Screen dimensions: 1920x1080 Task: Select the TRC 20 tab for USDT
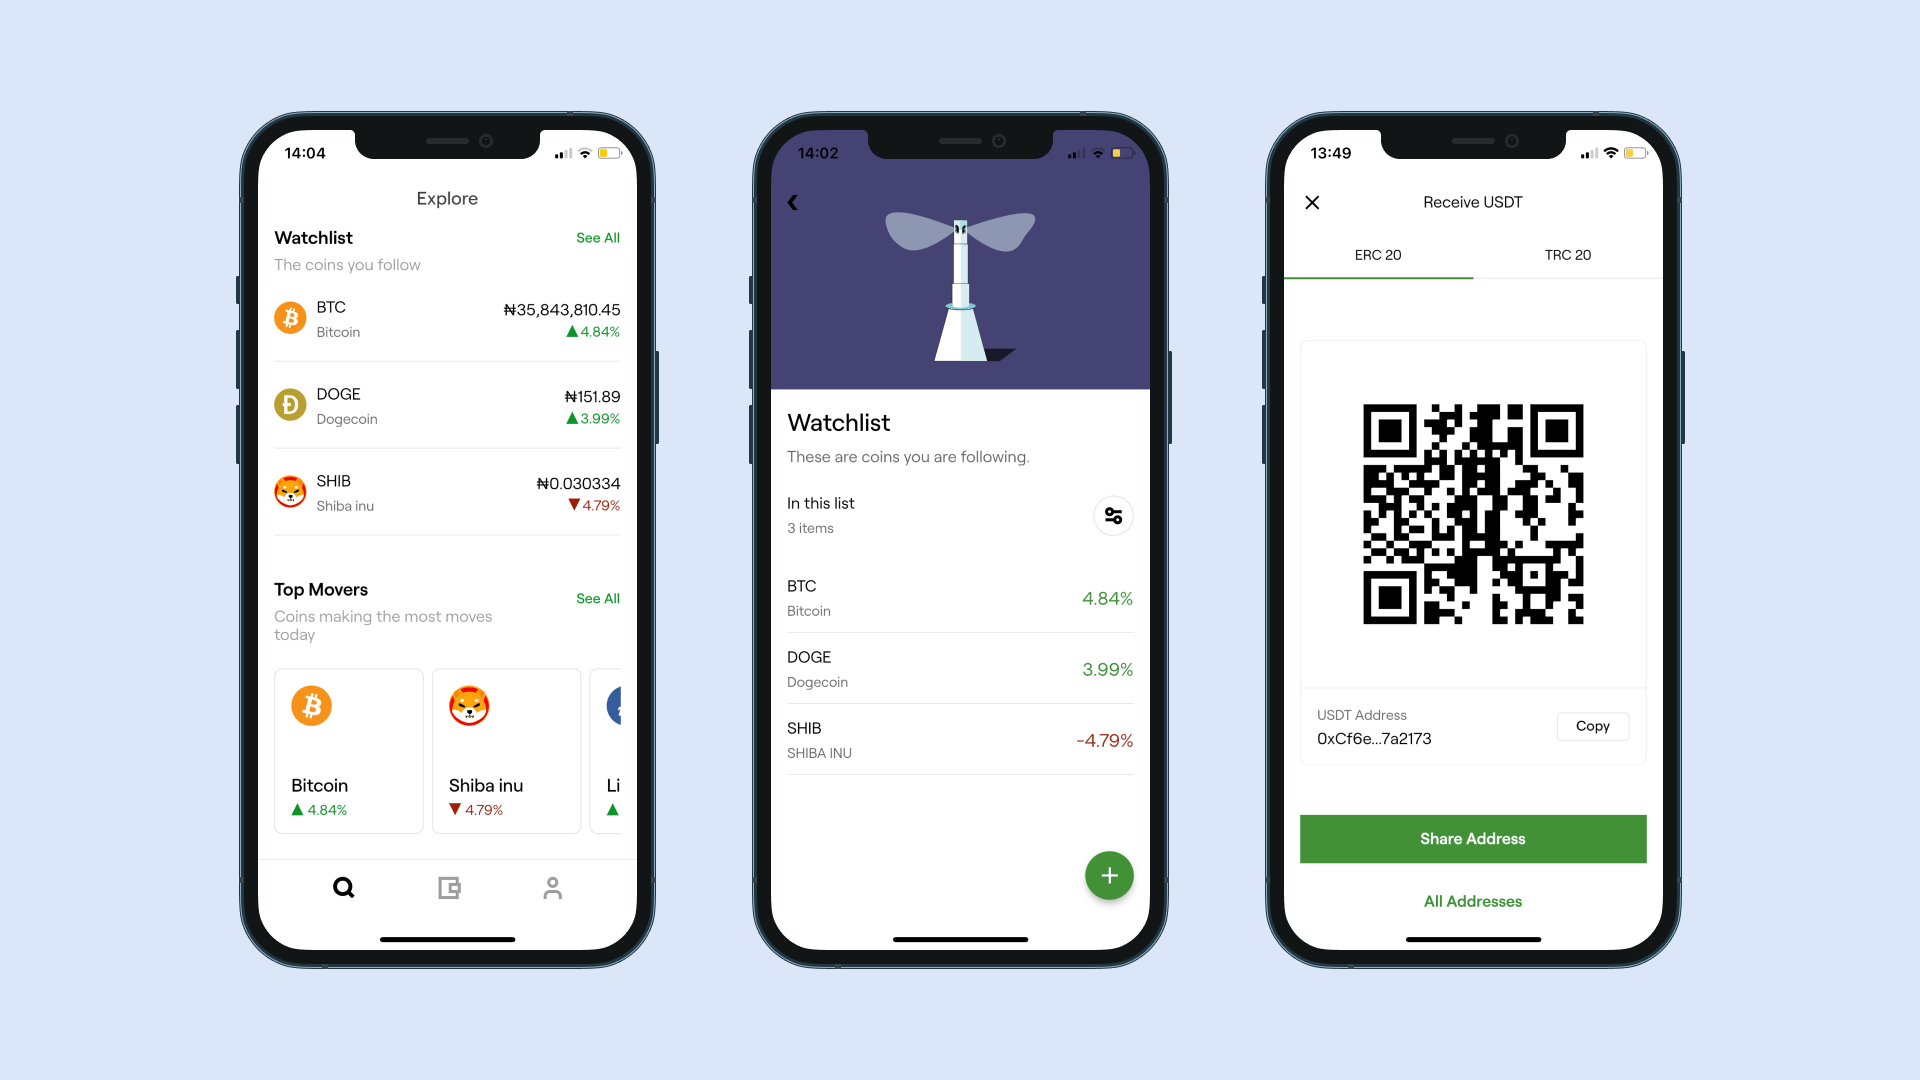1567,255
